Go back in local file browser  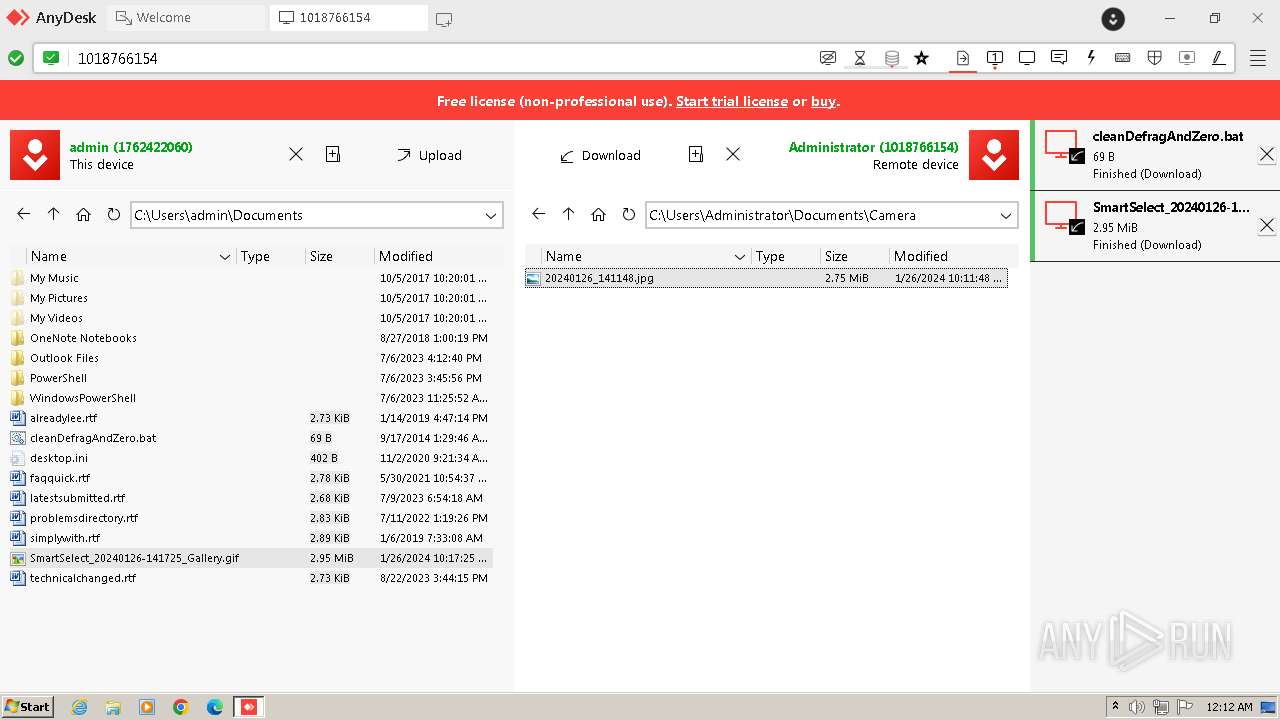coord(24,214)
